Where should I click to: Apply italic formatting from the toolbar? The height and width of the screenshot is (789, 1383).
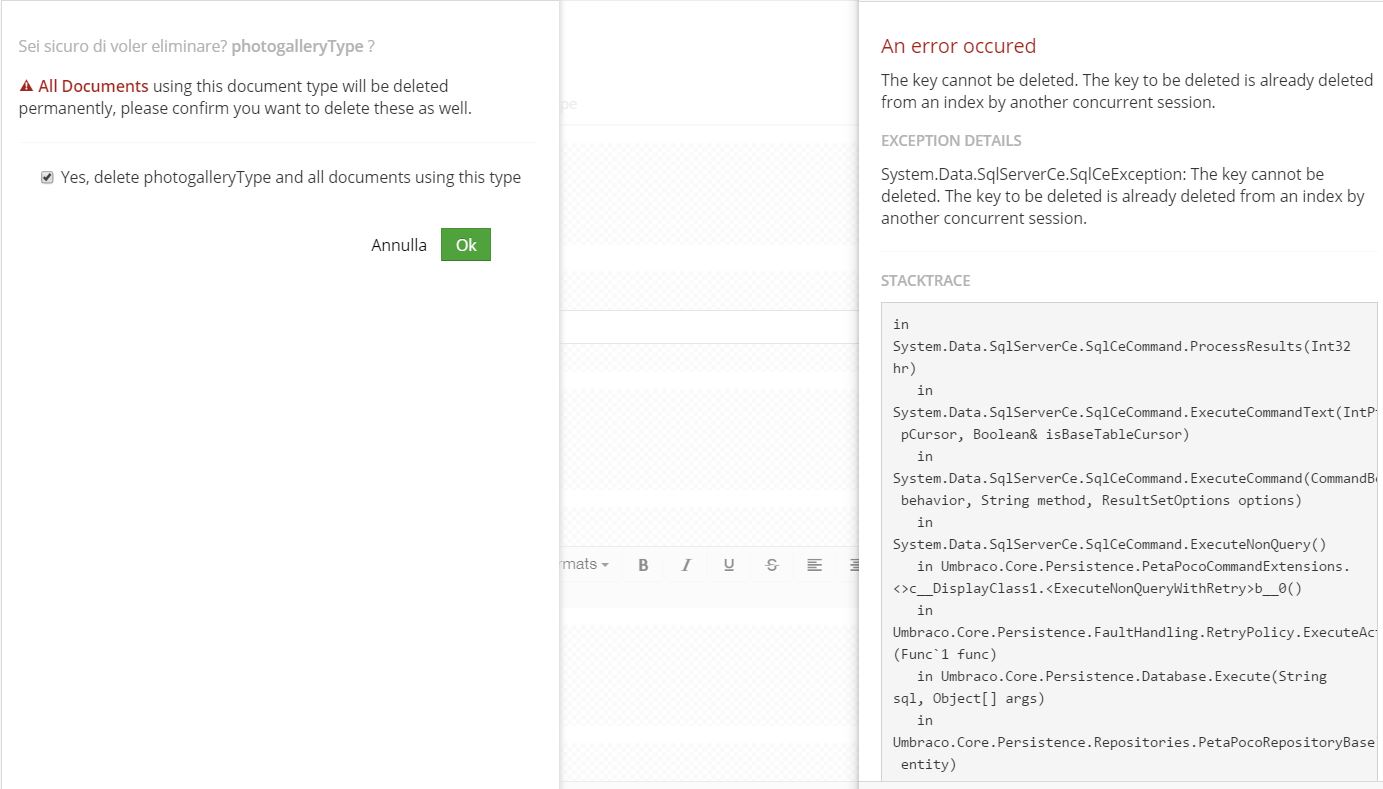tap(686, 565)
